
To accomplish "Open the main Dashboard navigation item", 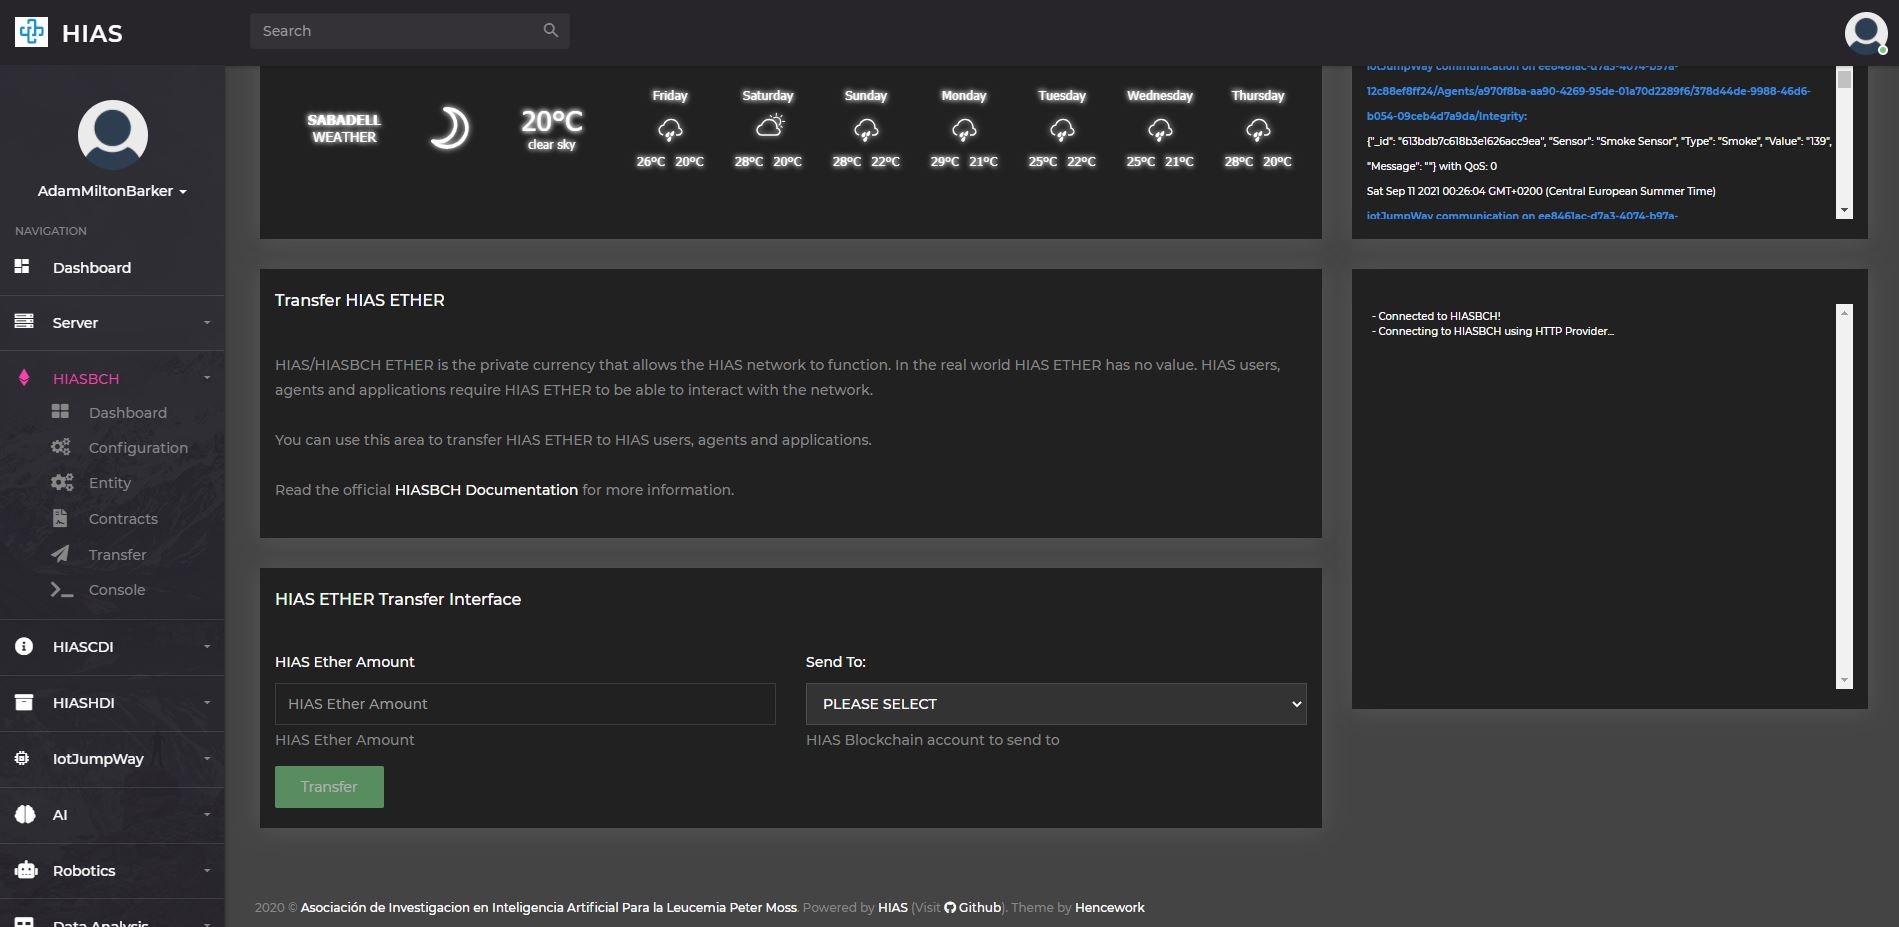I will (112, 267).
